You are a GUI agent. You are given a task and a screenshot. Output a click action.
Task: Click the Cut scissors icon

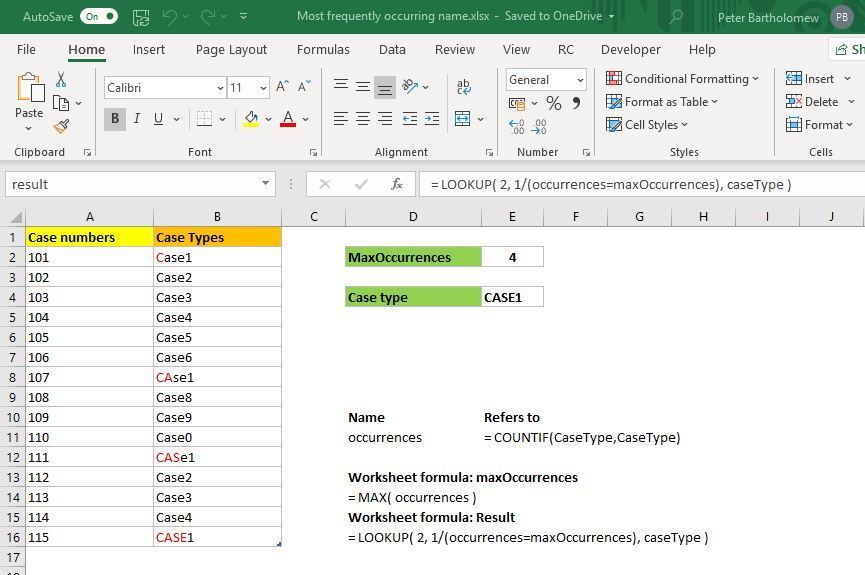tap(61, 79)
